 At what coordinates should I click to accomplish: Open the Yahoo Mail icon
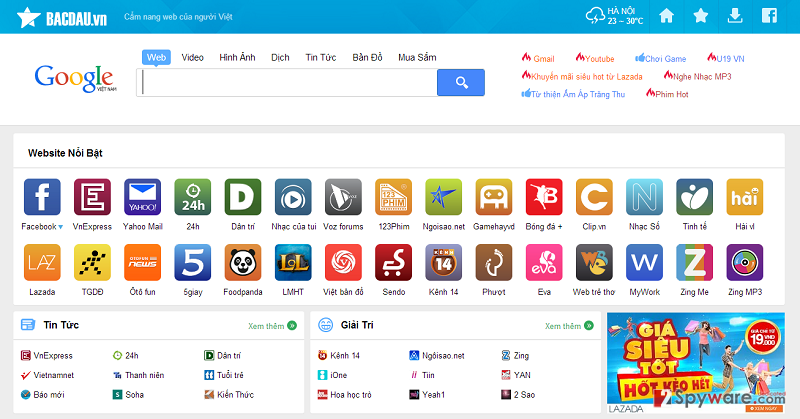coord(142,197)
